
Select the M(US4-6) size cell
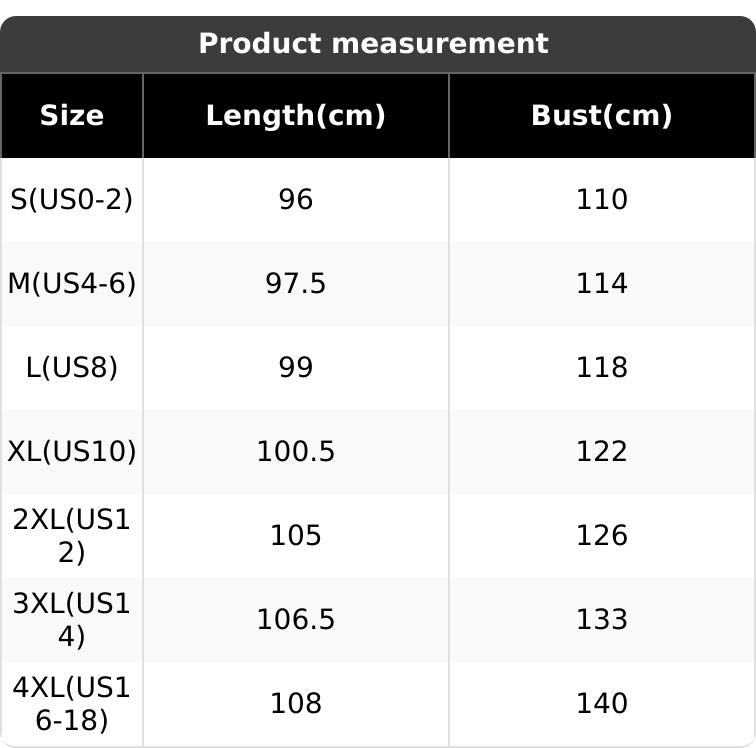pos(71,284)
